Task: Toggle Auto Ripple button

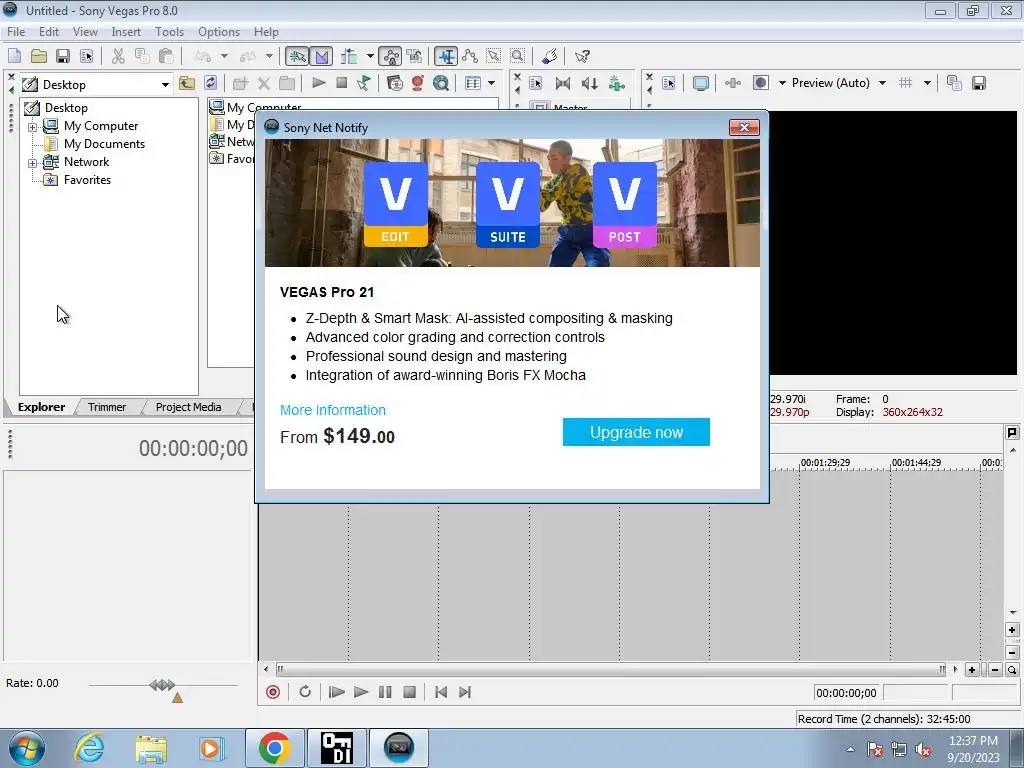Action: tap(349, 56)
